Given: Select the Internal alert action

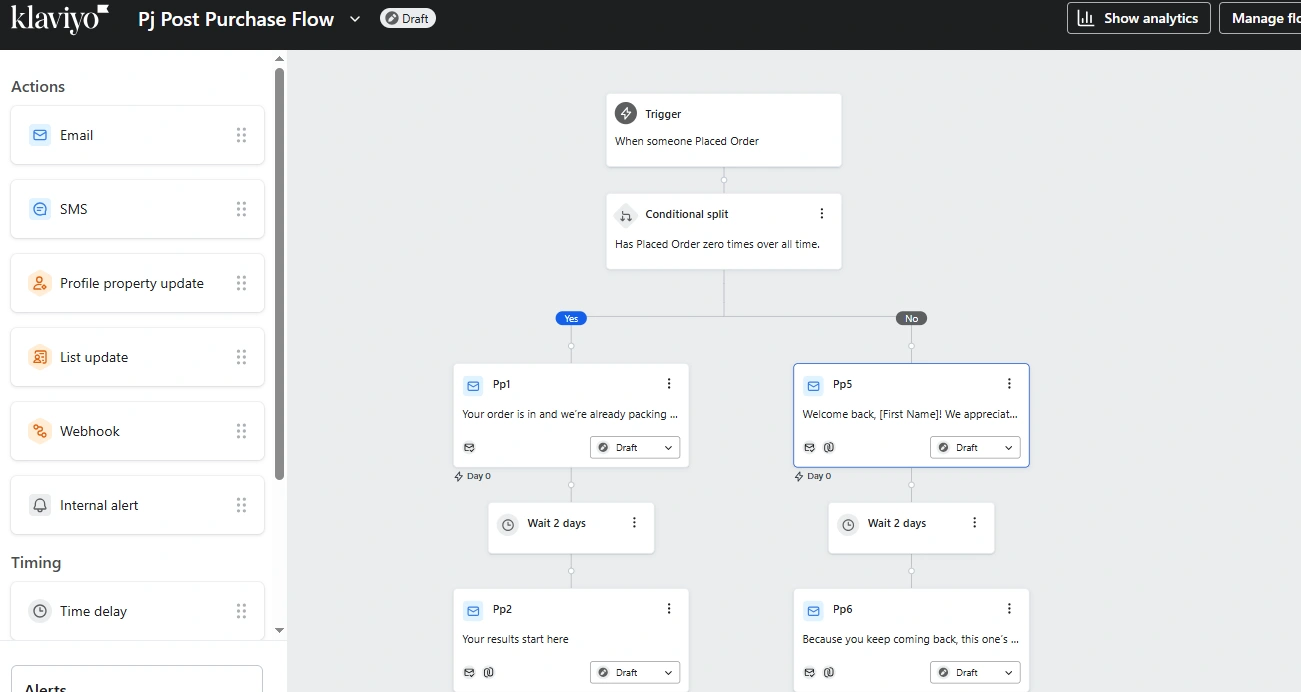Looking at the screenshot, I should (x=137, y=505).
